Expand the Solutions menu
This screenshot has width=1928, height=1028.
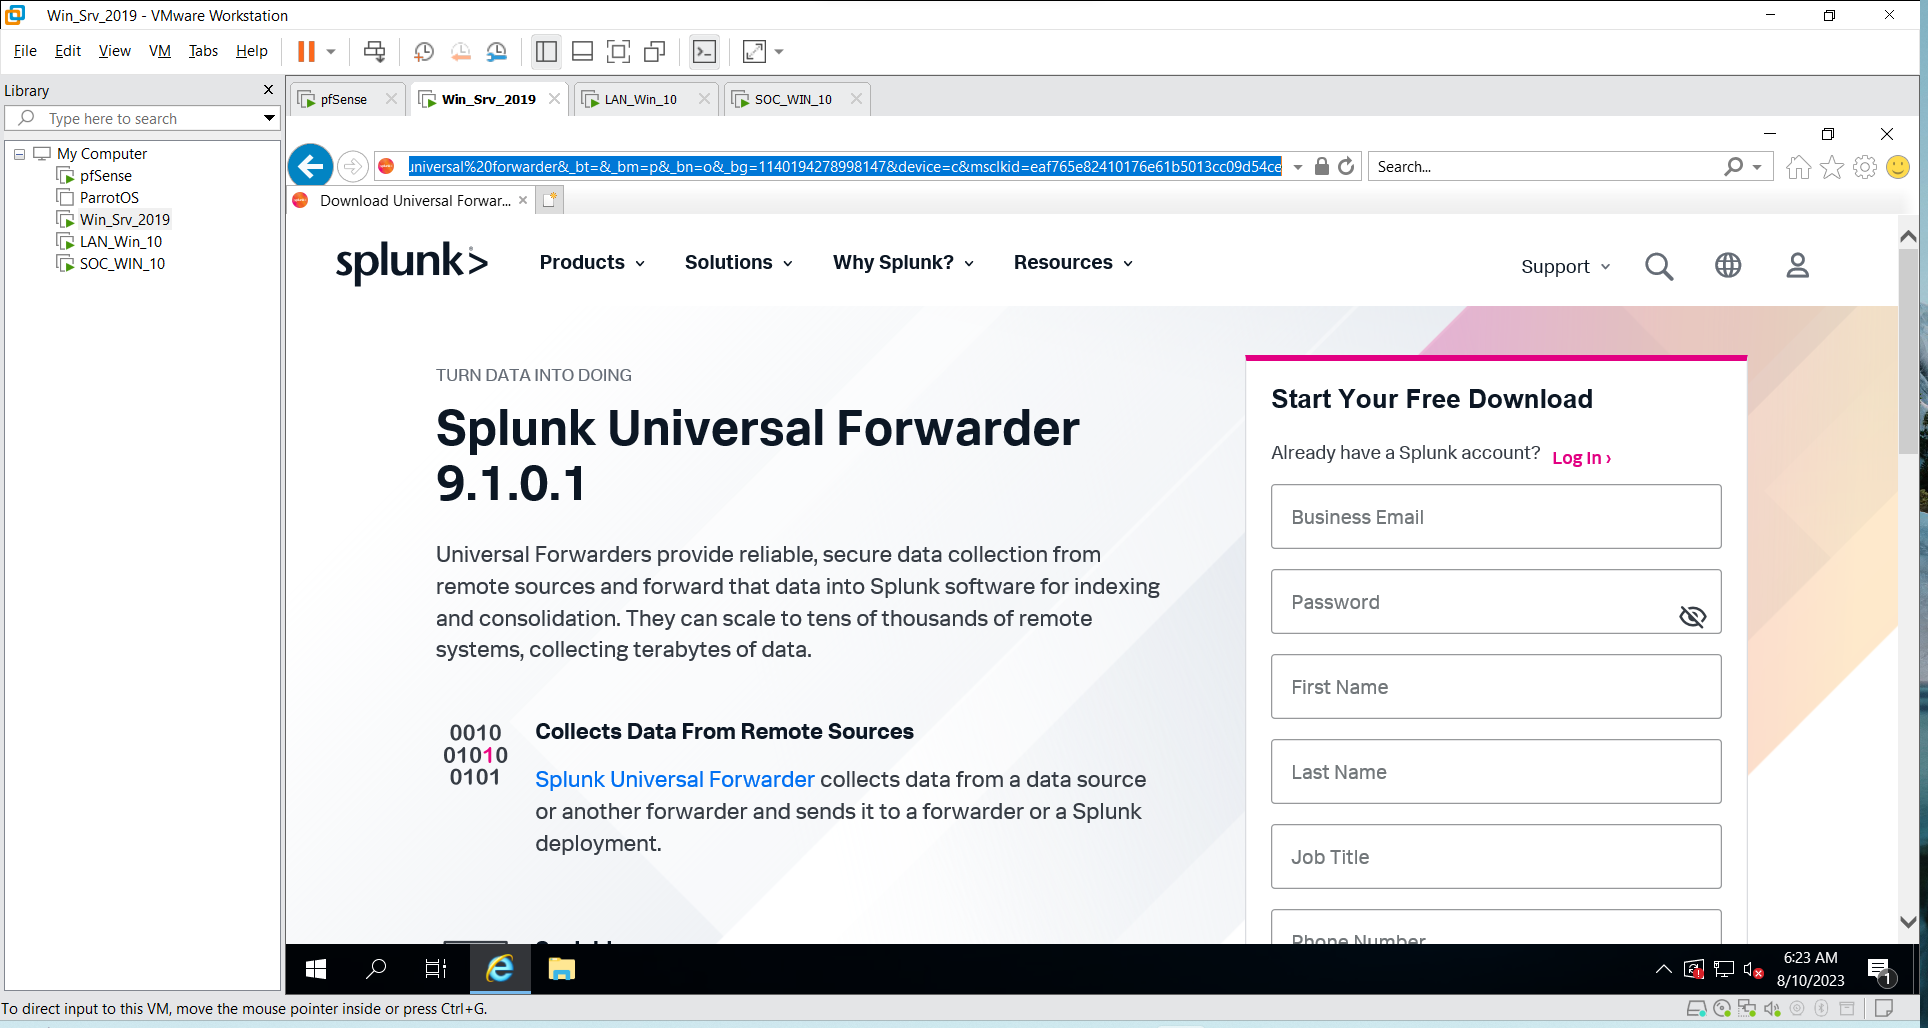[739, 262]
